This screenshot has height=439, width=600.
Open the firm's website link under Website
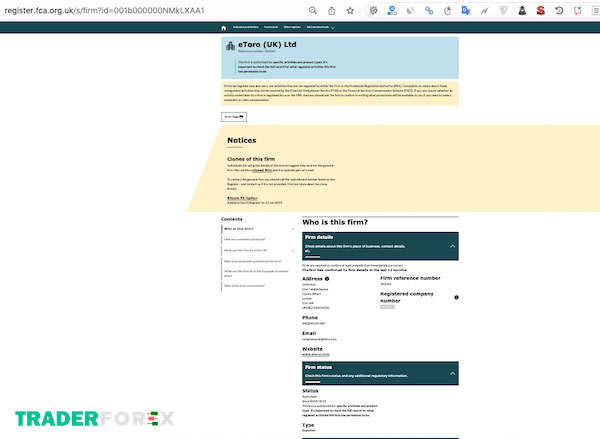point(316,354)
